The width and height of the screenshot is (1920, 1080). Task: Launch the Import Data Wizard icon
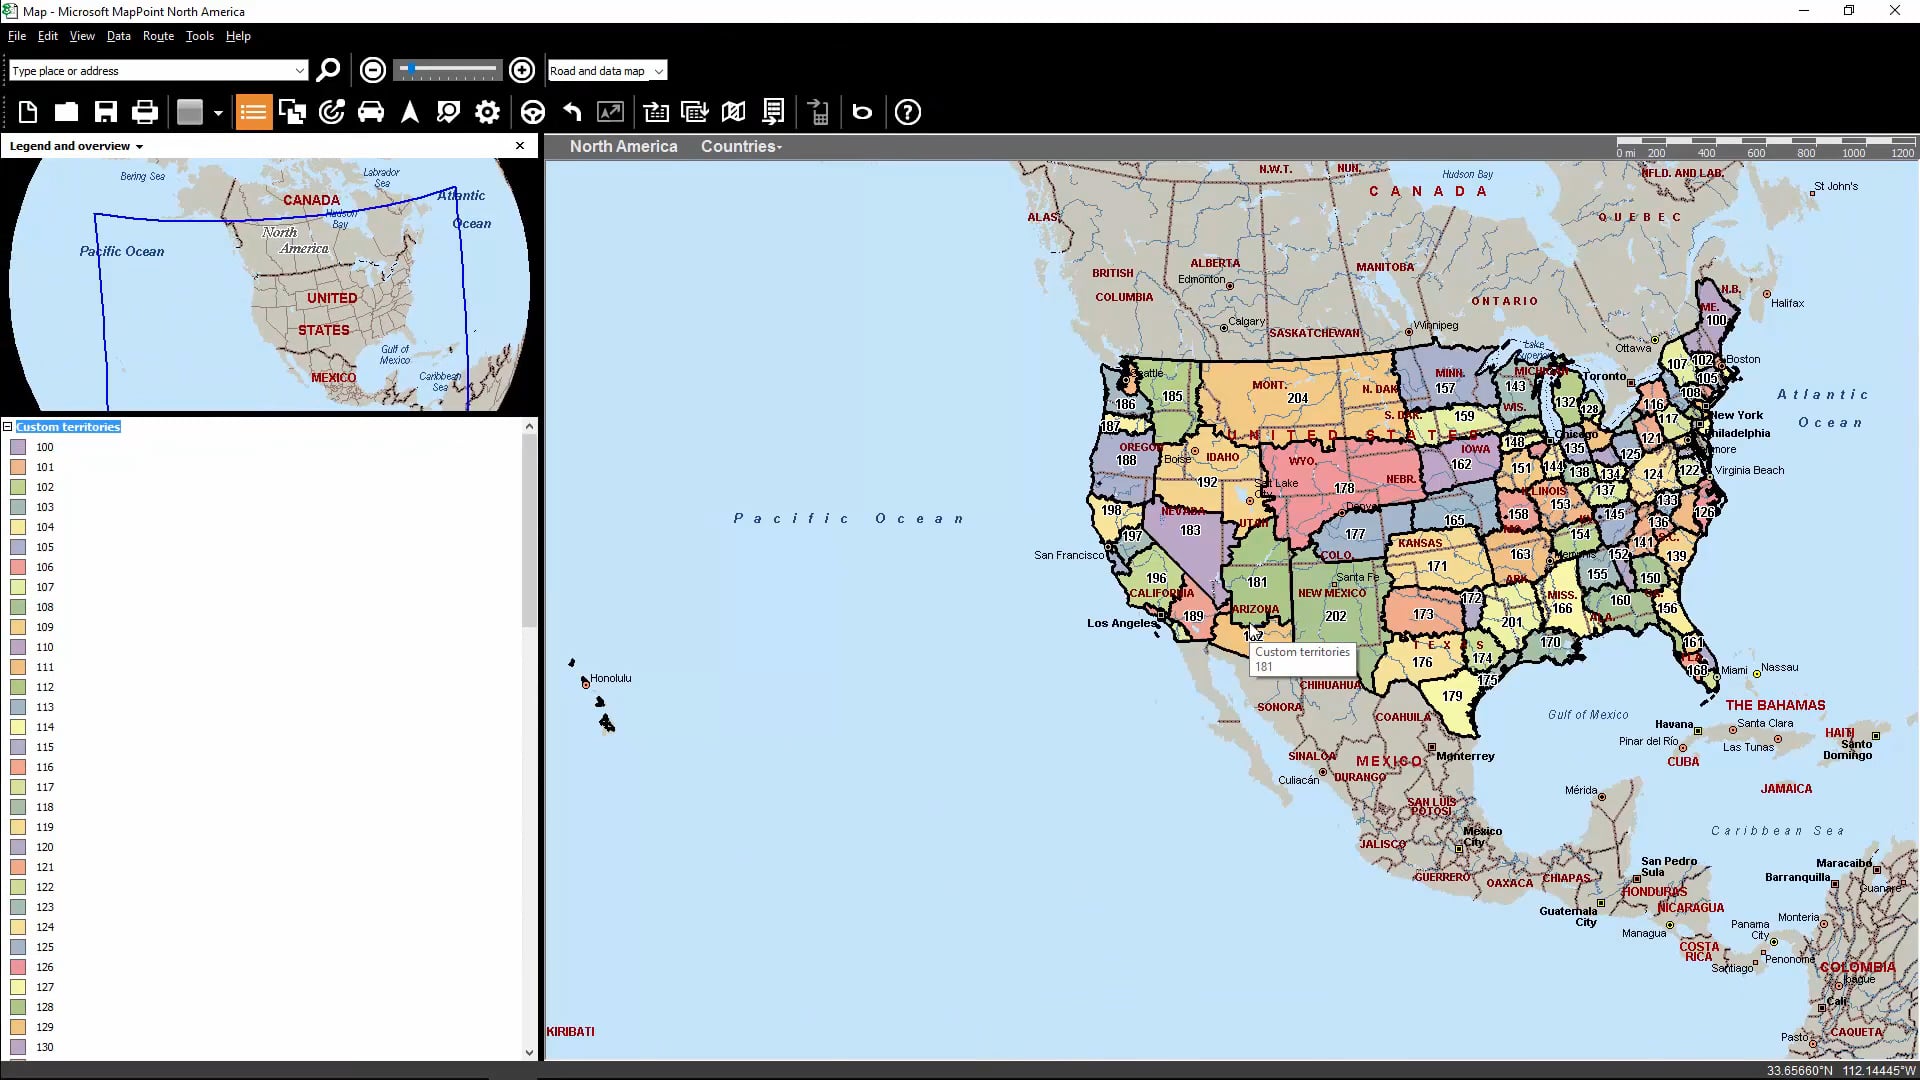pyautogui.click(x=656, y=112)
